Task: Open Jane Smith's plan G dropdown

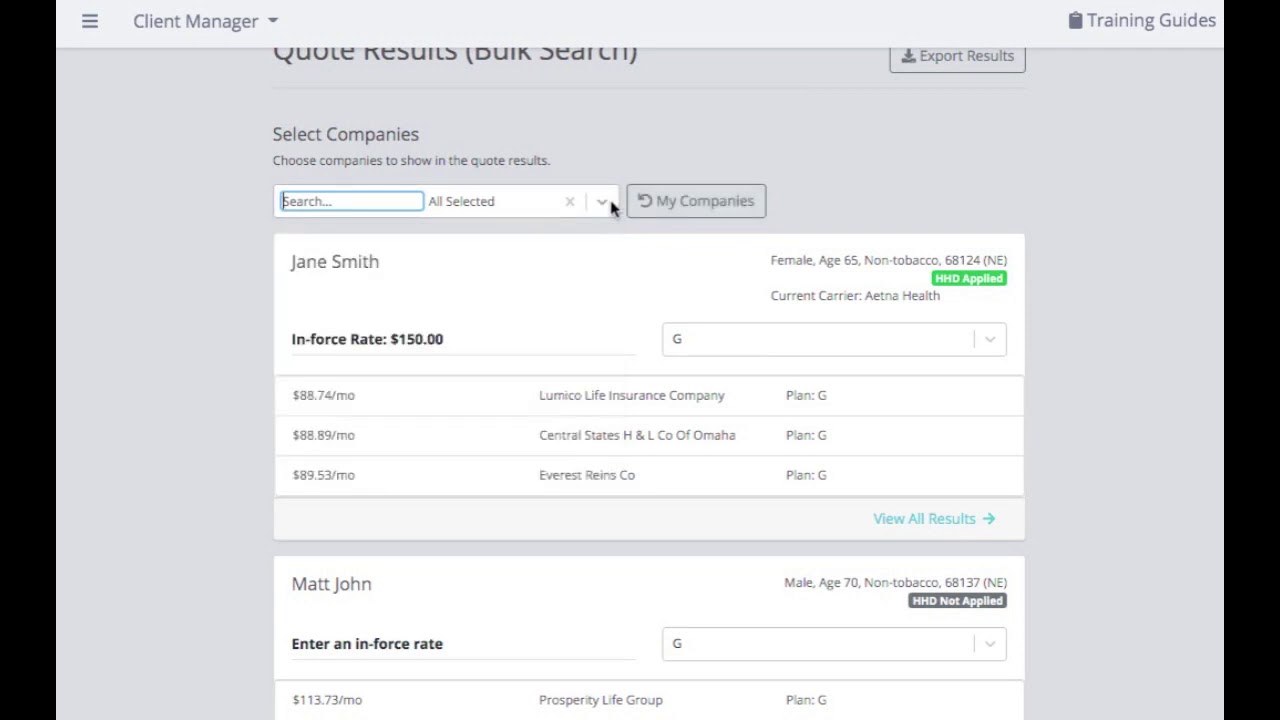Action: tap(834, 339)
